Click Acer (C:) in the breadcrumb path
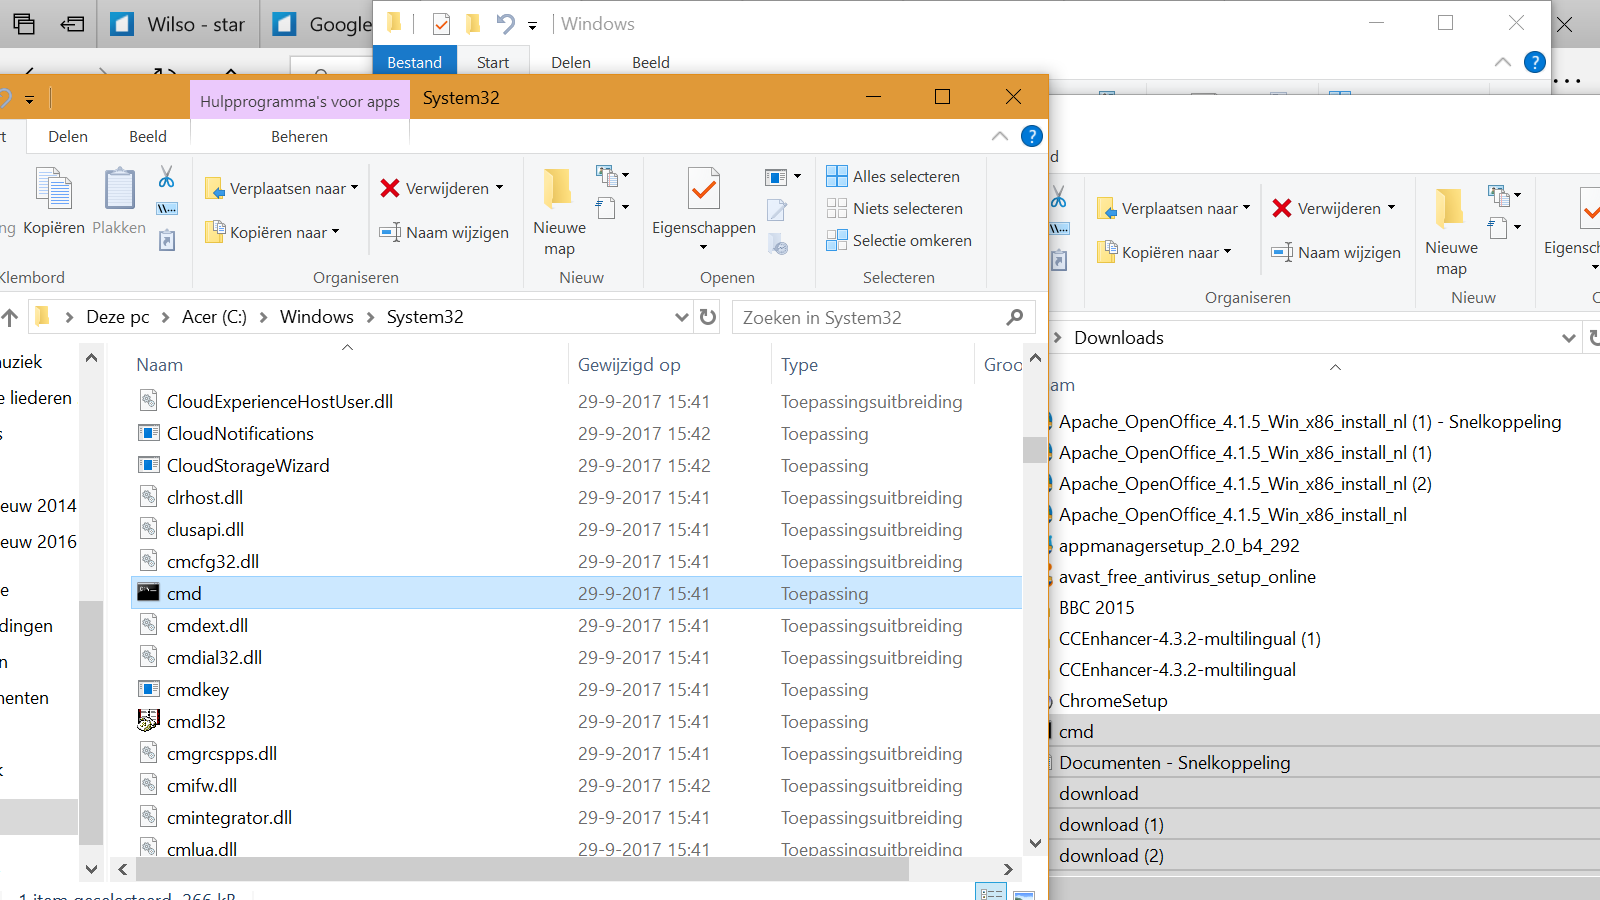The image size is (1600, 900). coord(214,317)
